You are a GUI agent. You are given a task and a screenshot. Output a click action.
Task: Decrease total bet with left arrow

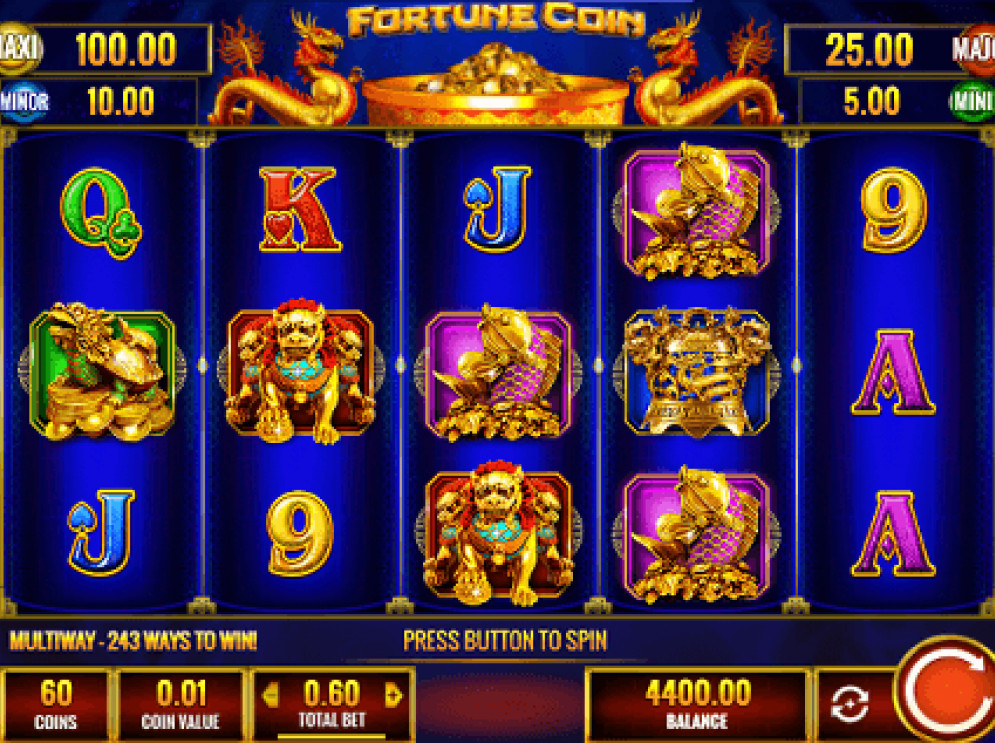tap(271, 695)
